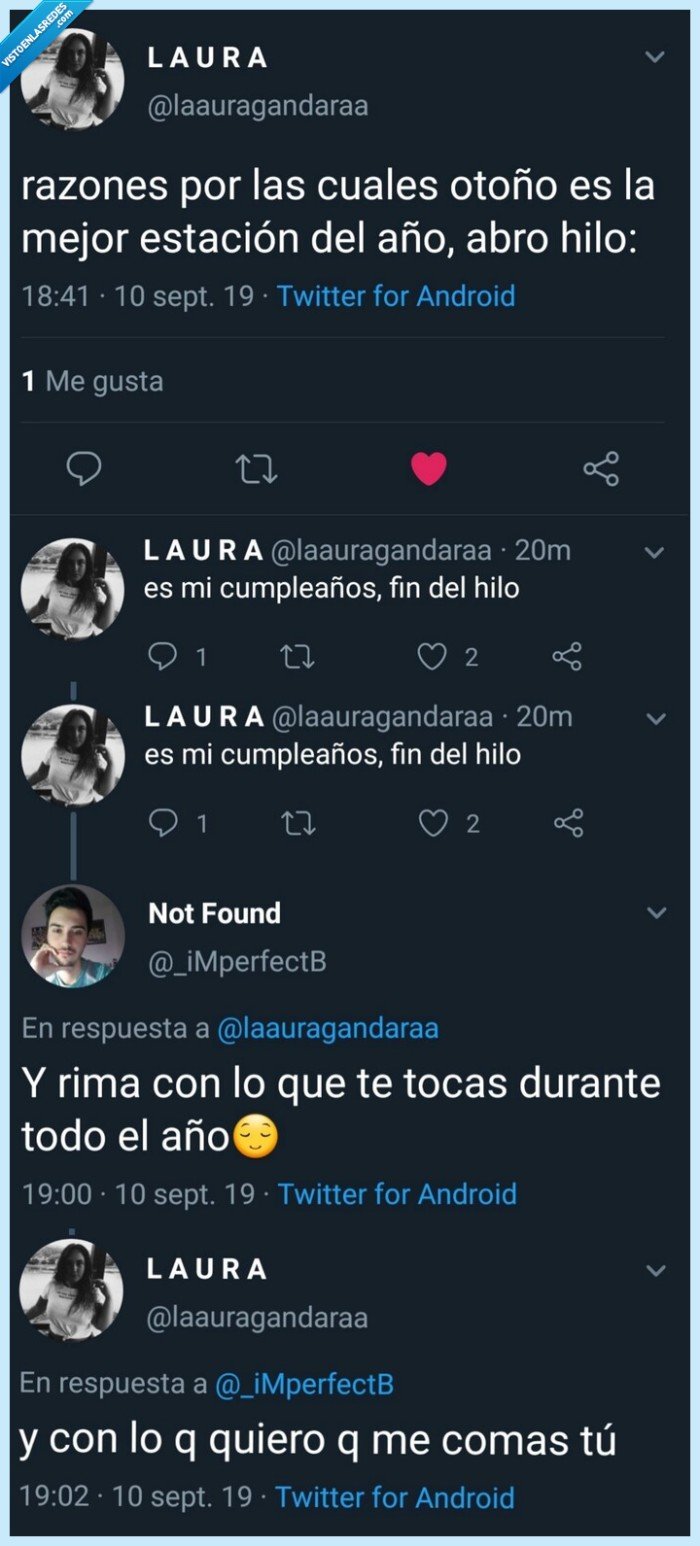
Task: Select the LAURA display name heading
Action: [x=205, y=57]
